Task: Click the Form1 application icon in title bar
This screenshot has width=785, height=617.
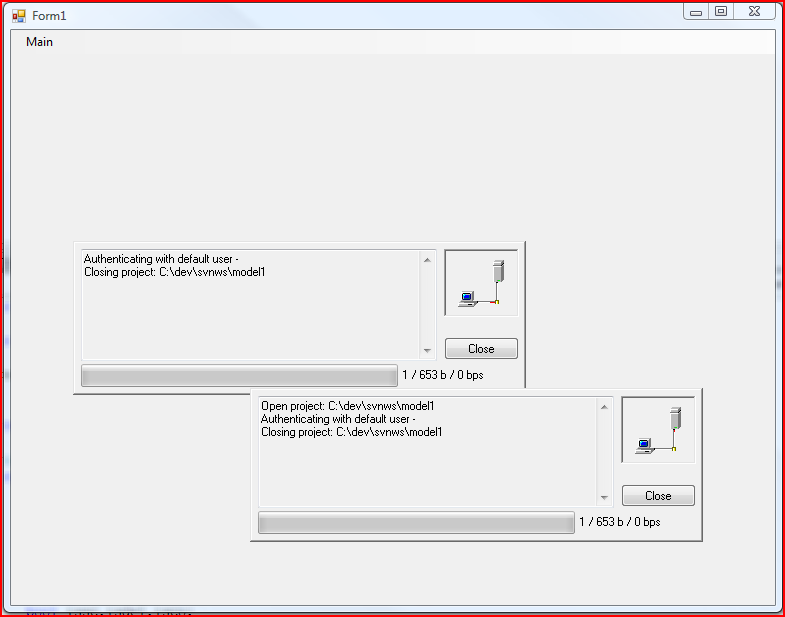Action: (18, 16)
